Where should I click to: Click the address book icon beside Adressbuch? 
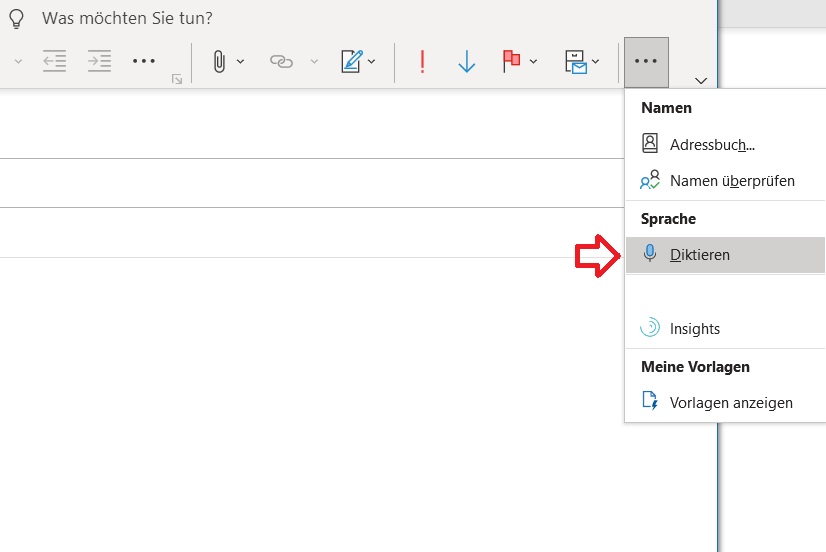coord(650,143)
